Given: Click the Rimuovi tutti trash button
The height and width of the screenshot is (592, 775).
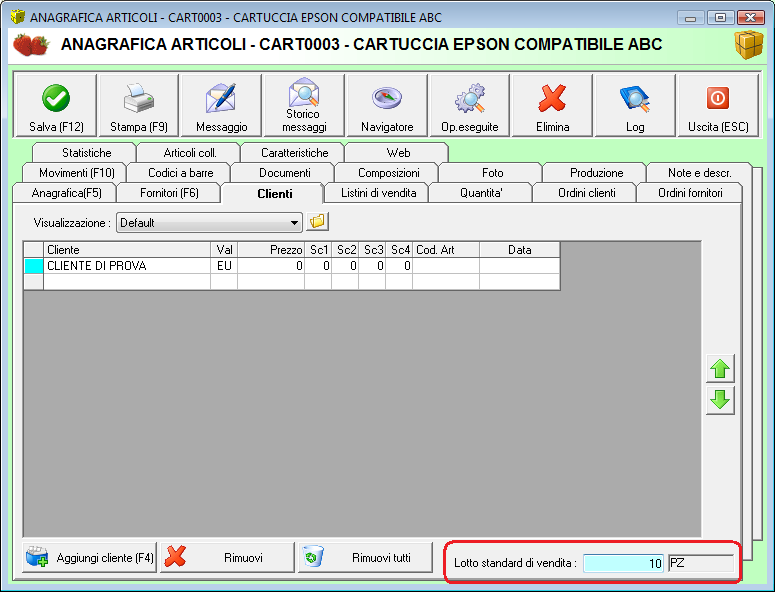Looking at the screenshot, I should pyautogui.click(x=365, y=557).
